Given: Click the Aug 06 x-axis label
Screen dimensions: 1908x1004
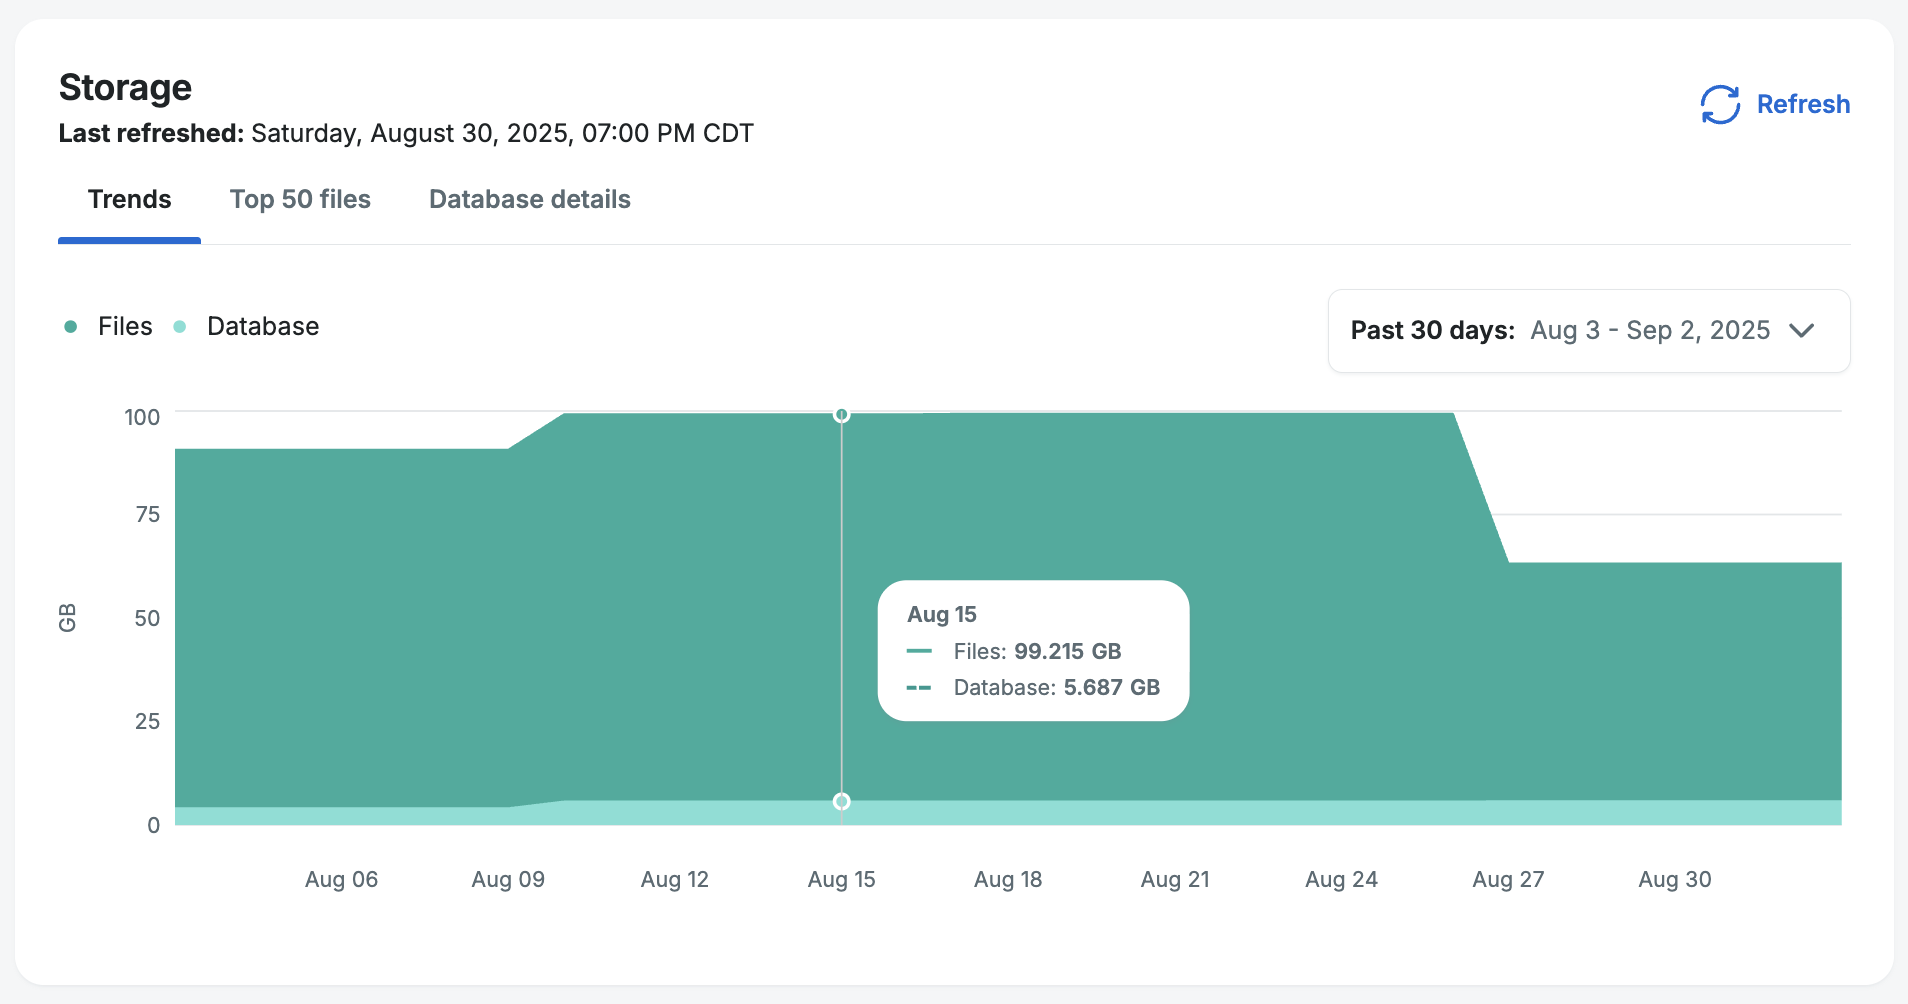Looking at the screenshot, I should click(341, 880).
